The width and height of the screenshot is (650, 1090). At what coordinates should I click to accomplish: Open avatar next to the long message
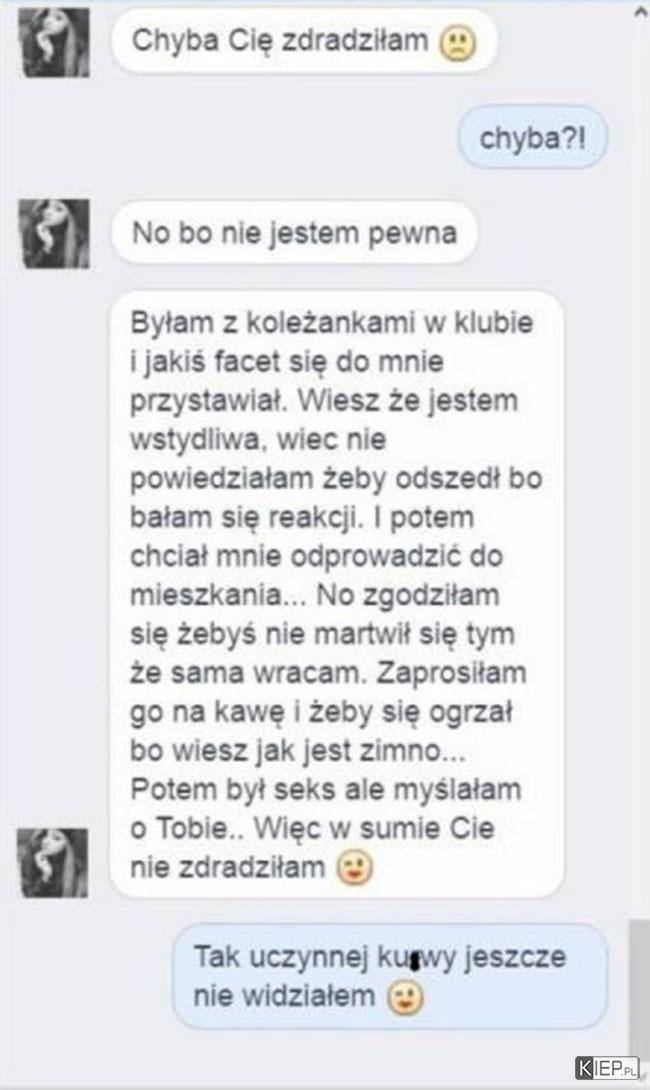54,863
